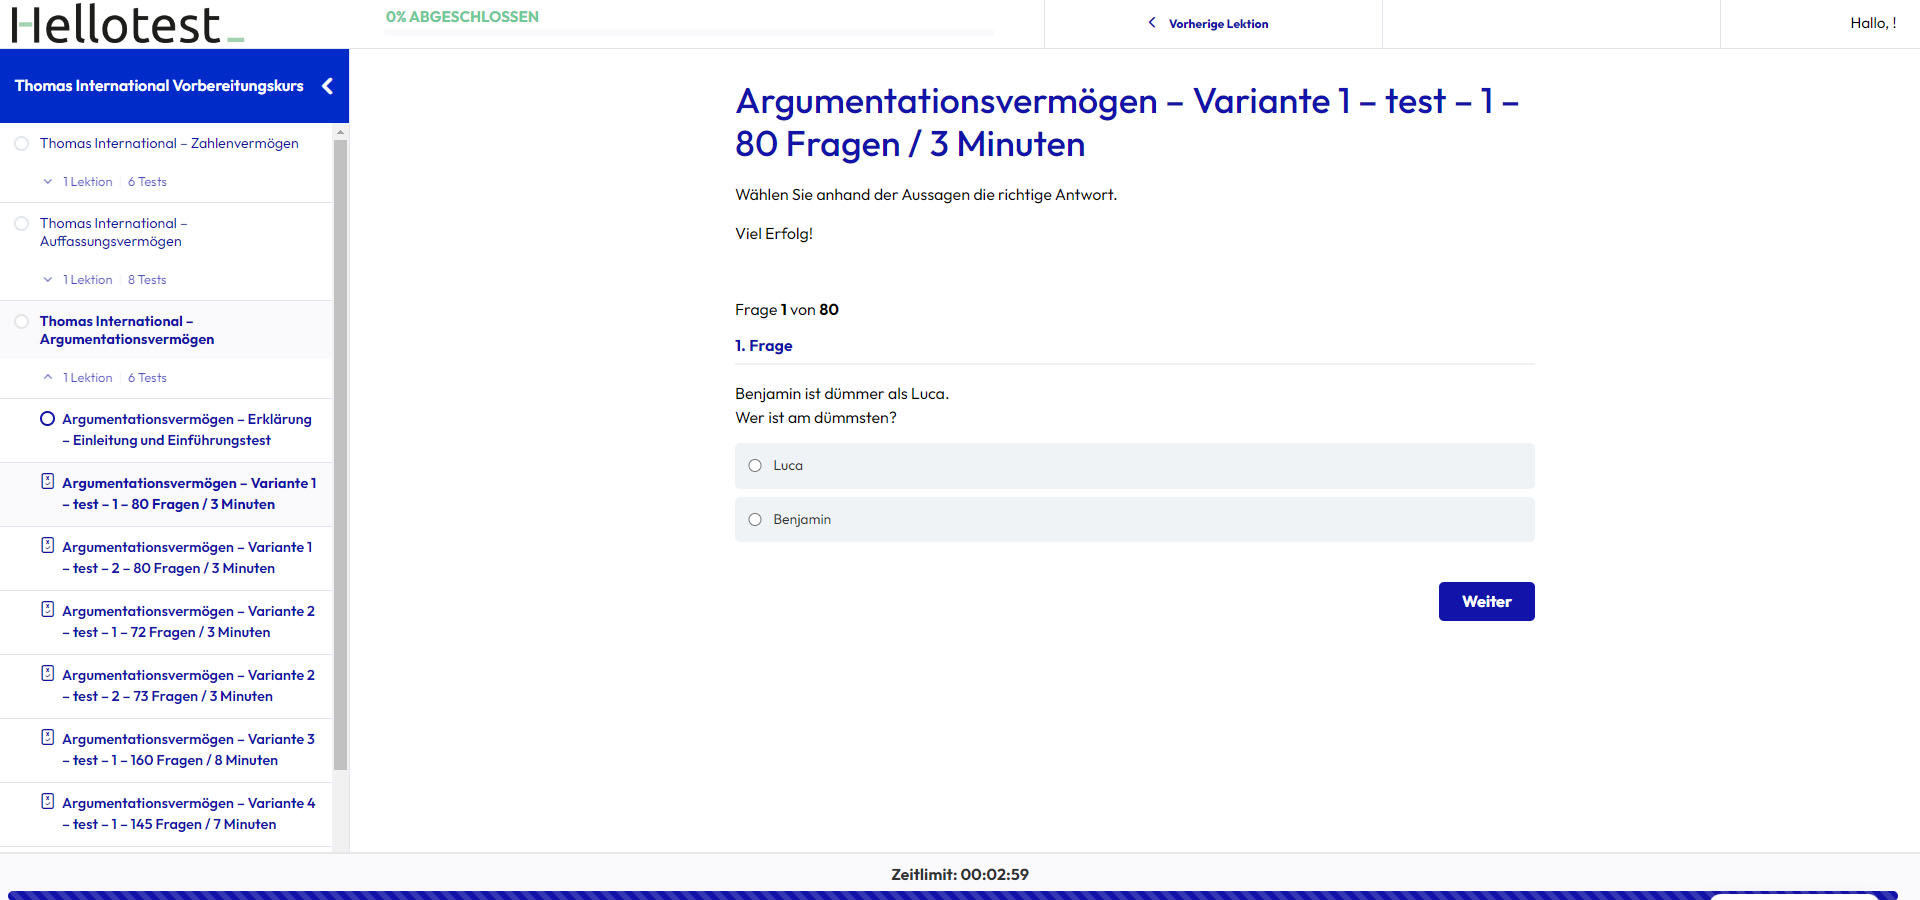Image resolution: width=1920 pixels, height=900 pixels.
Task: Click status circle beside Argumentationsvermögen section
Action: pos(21,322)
